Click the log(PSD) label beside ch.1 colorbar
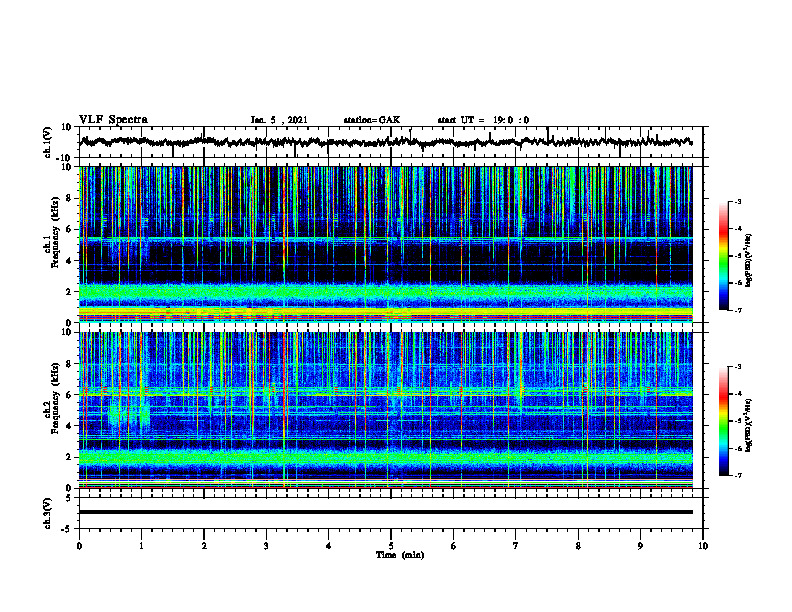Viewport: 792px width, 612px height. click(749, 261)
